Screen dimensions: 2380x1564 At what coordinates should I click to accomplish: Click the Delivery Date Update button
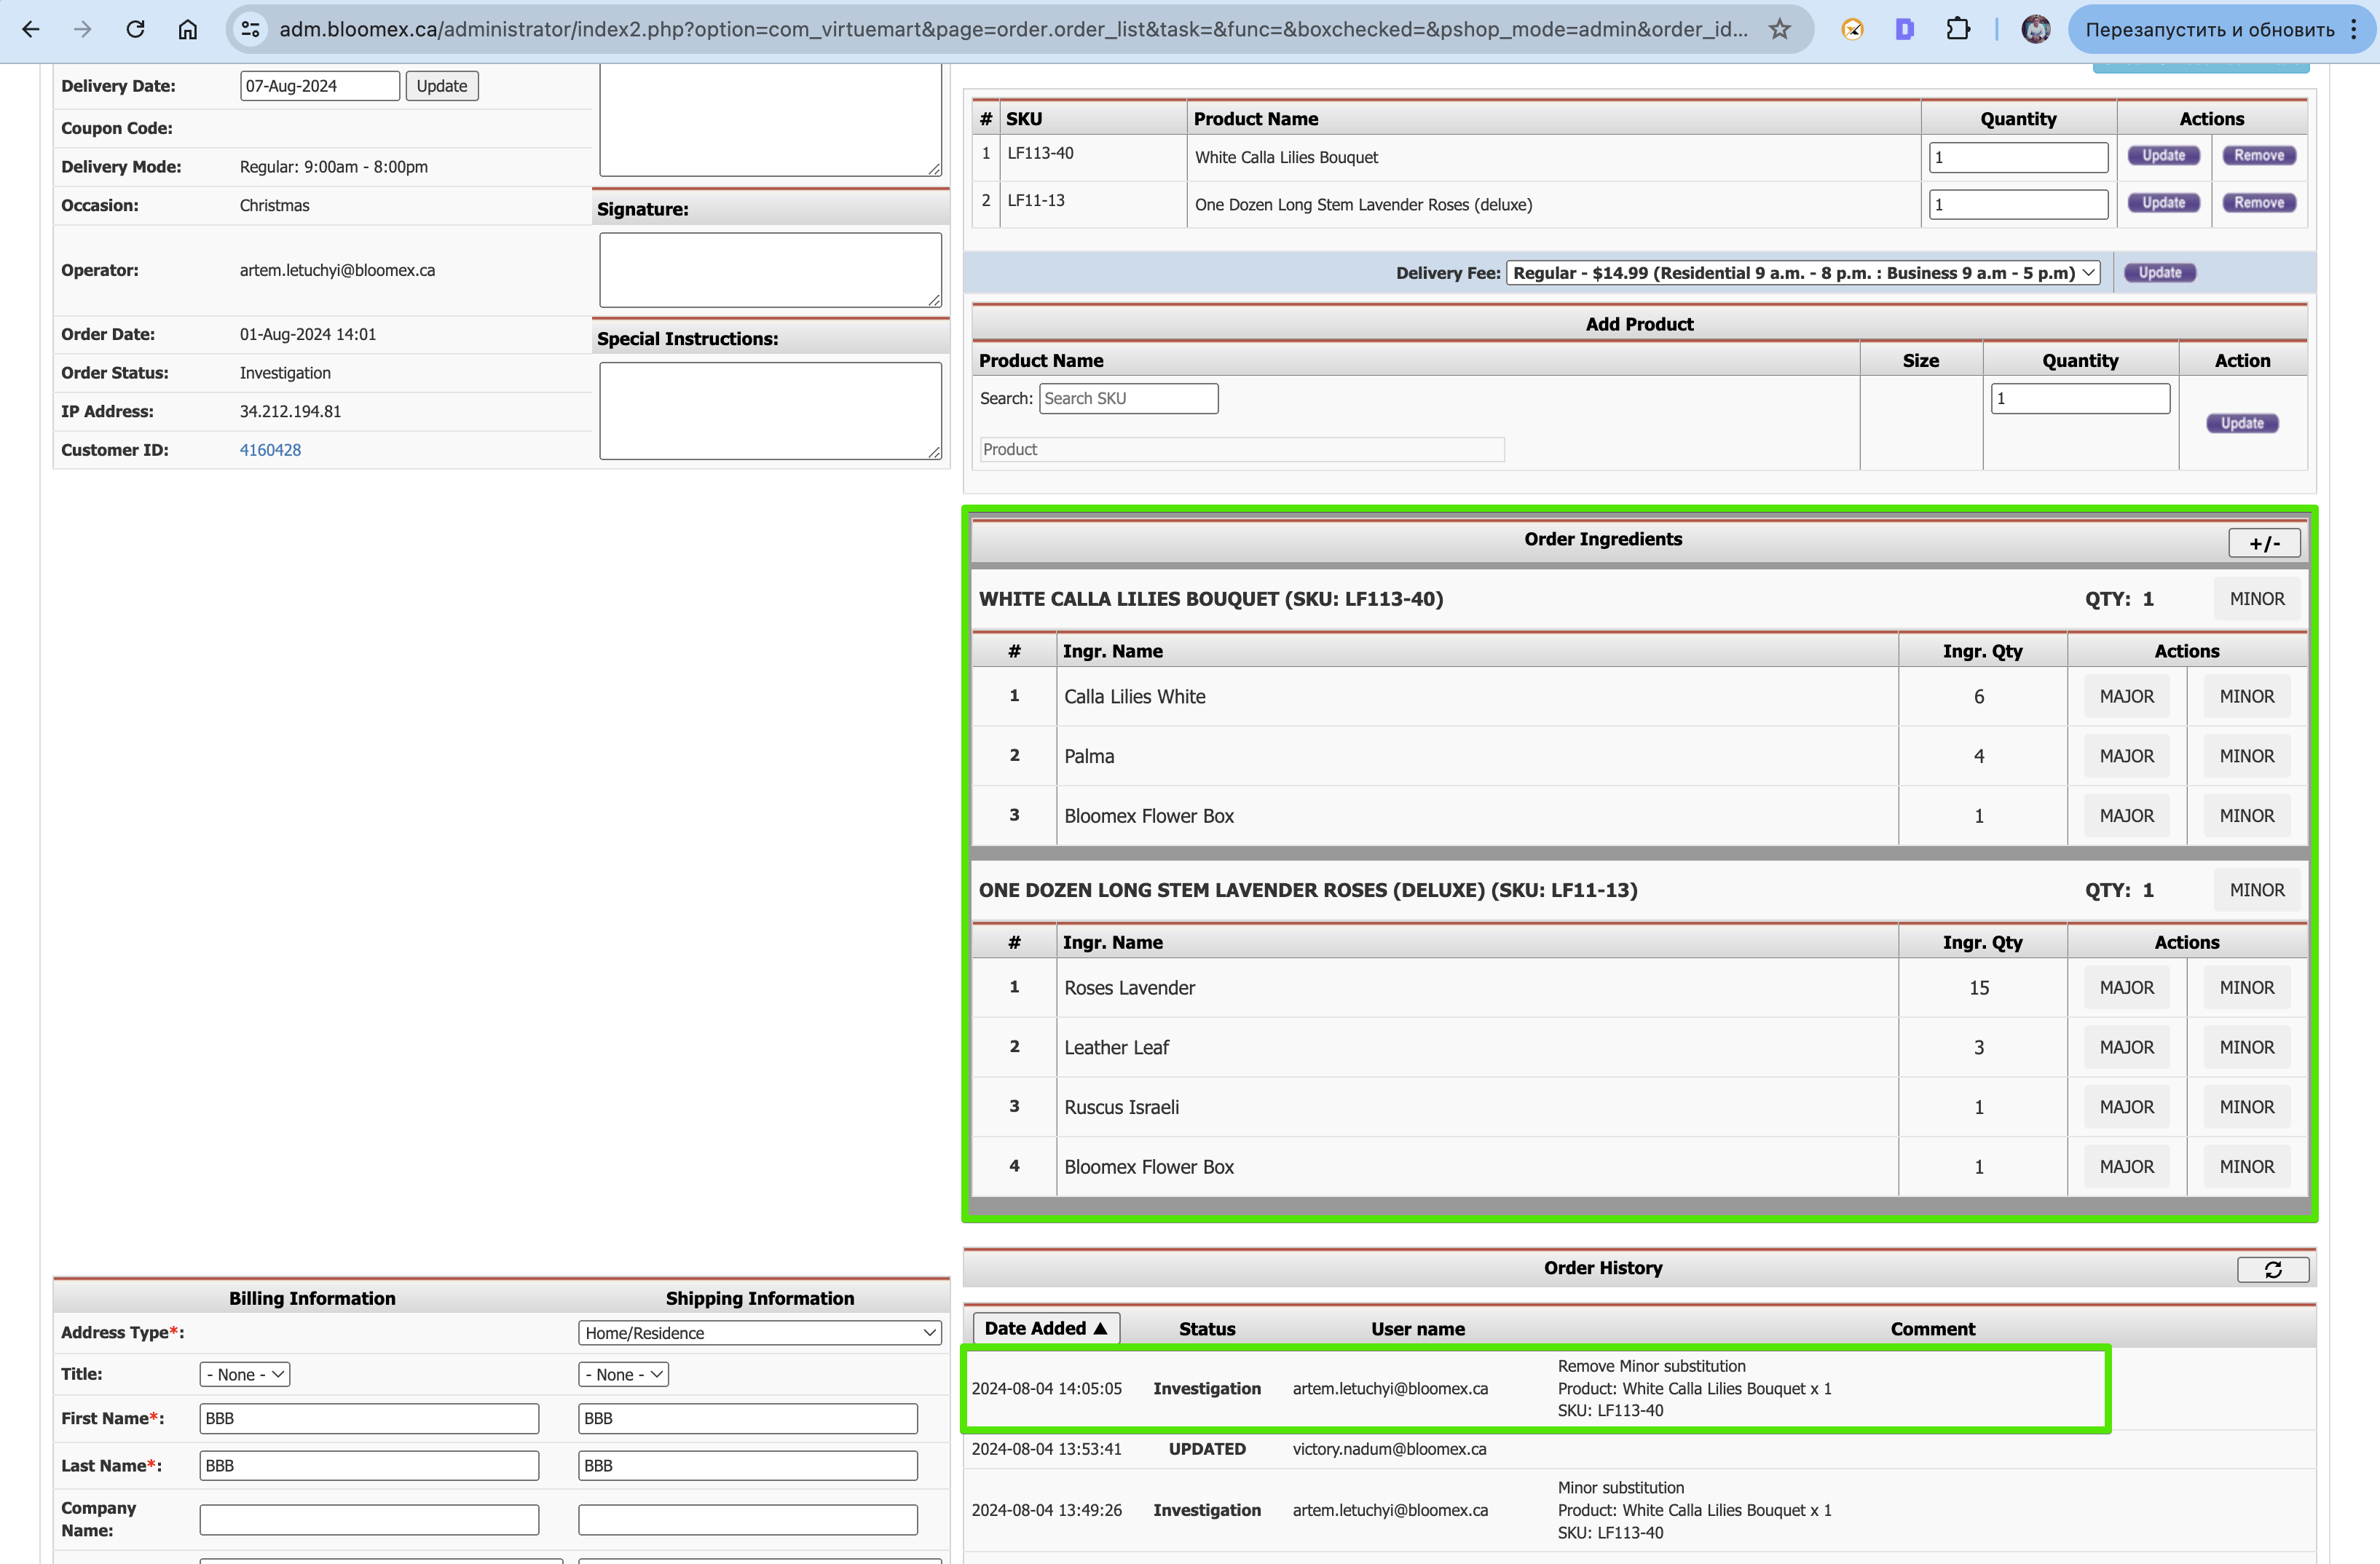click(442, 86)
